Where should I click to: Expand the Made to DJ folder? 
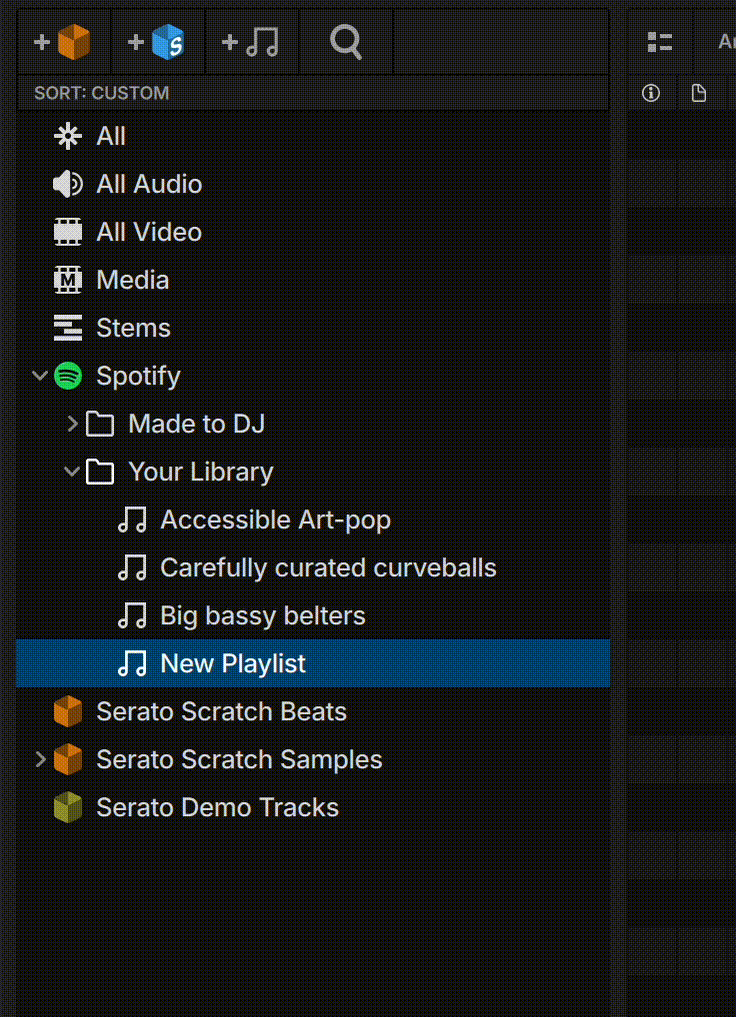tap(73, 424)
